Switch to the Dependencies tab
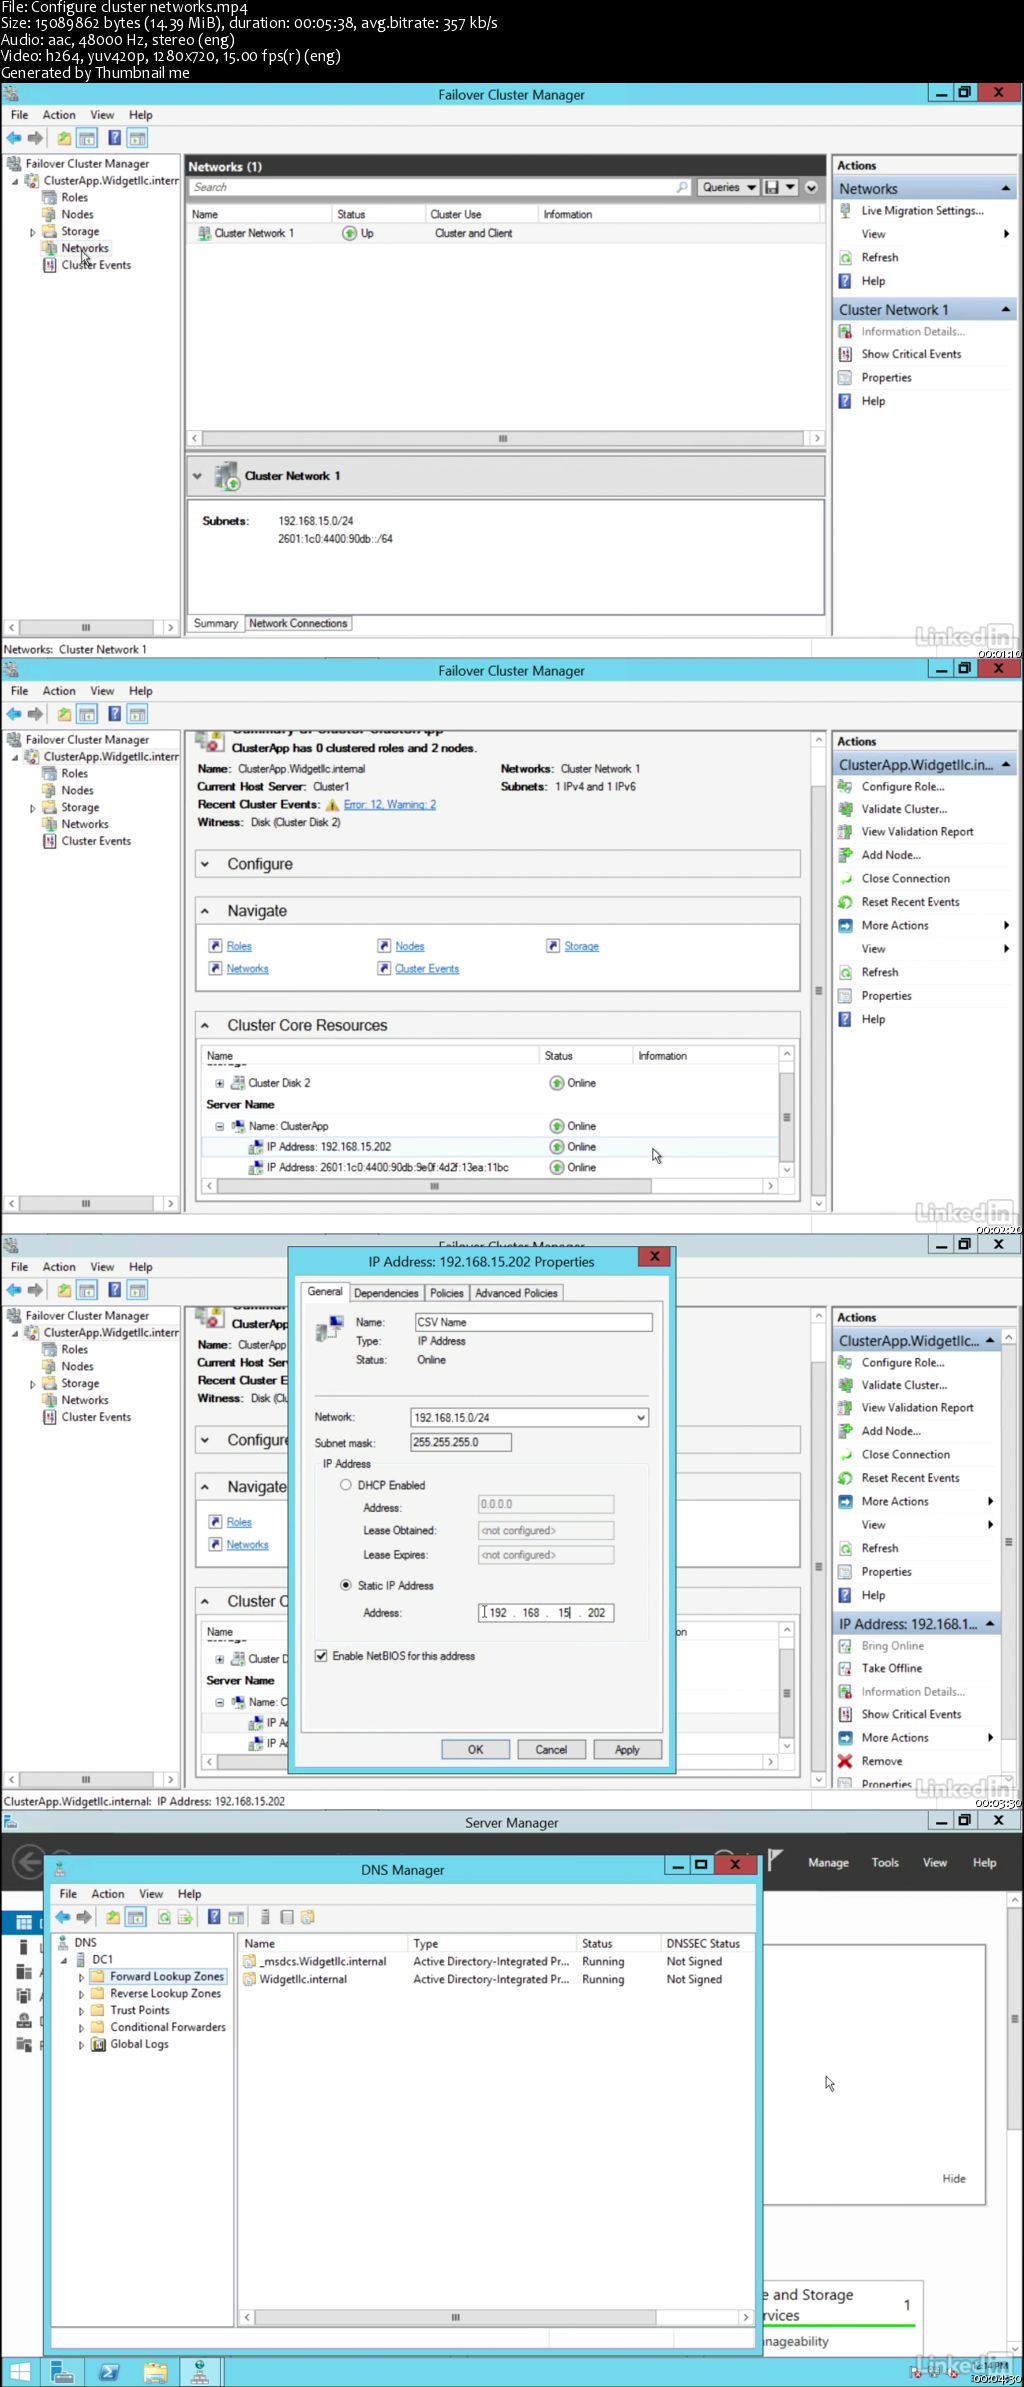 386,1293
